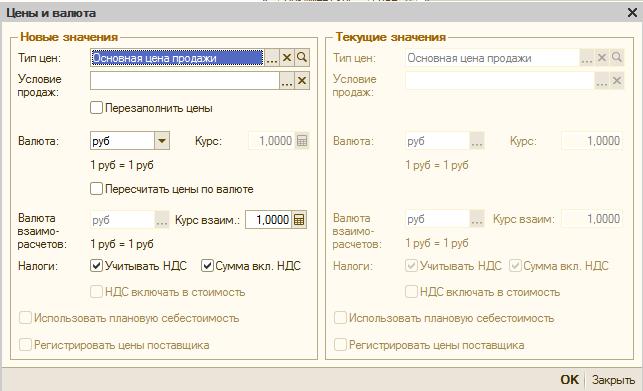Click Курс field in Текущие значения
Screen dimensions: 643x391
tap(593, 141)
